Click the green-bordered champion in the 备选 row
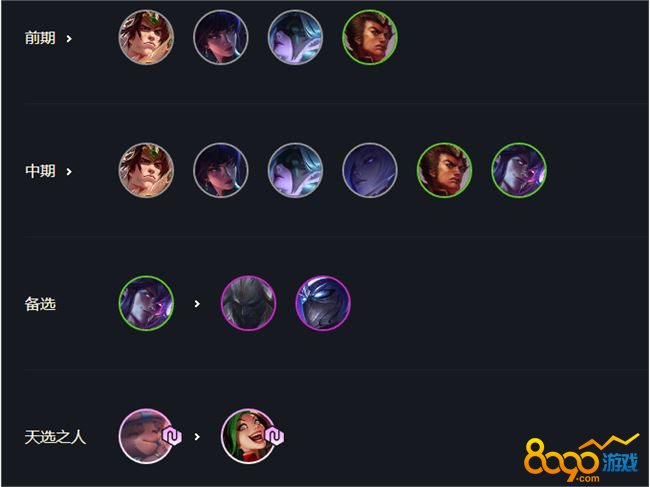650x487 pixels. 146,303
